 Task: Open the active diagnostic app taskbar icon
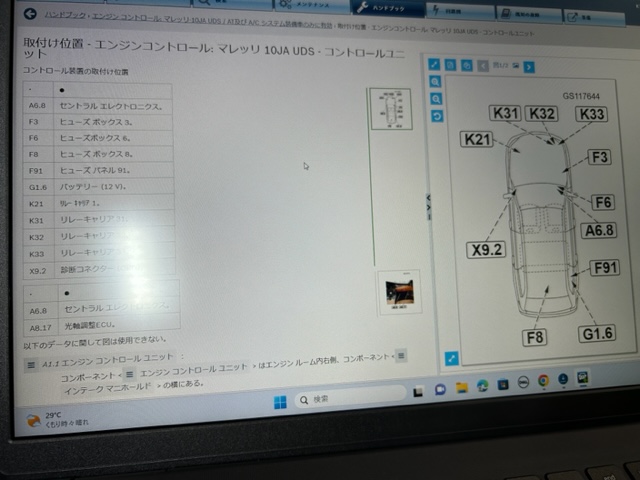pyautogui.click(x=583, y=377)
